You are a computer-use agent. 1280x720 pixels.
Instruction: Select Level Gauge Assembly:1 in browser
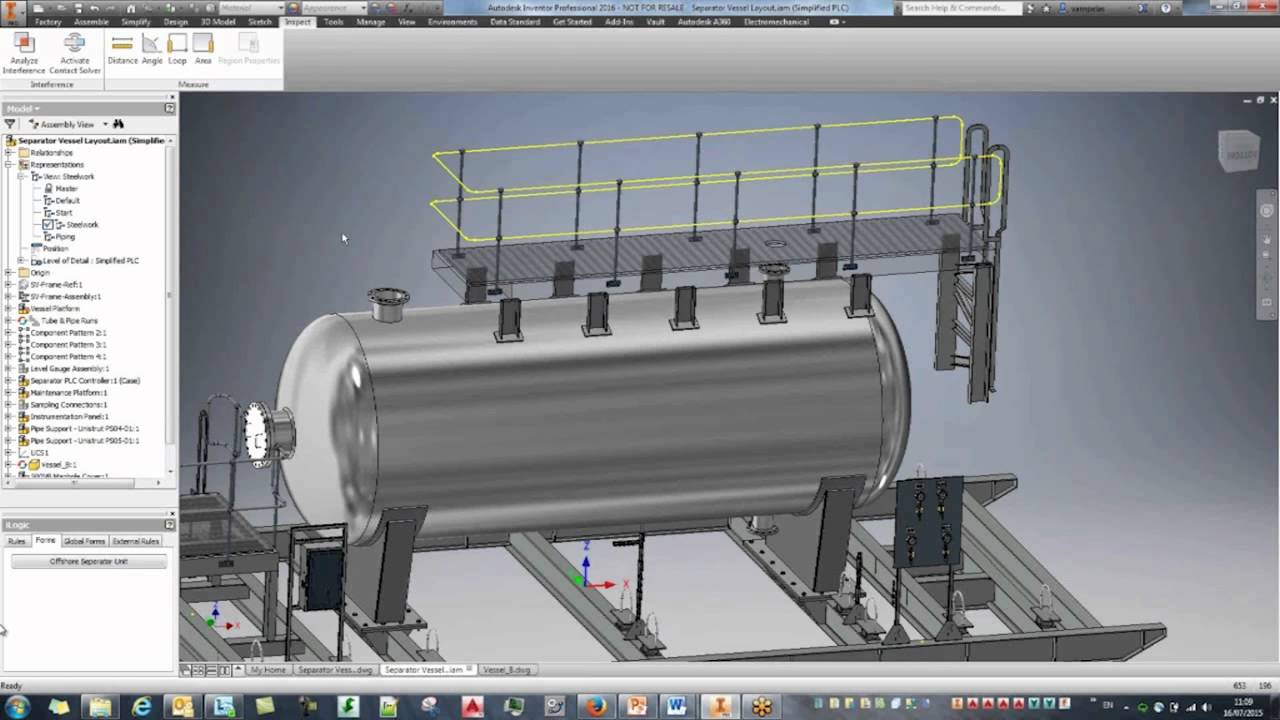(69, 369)
